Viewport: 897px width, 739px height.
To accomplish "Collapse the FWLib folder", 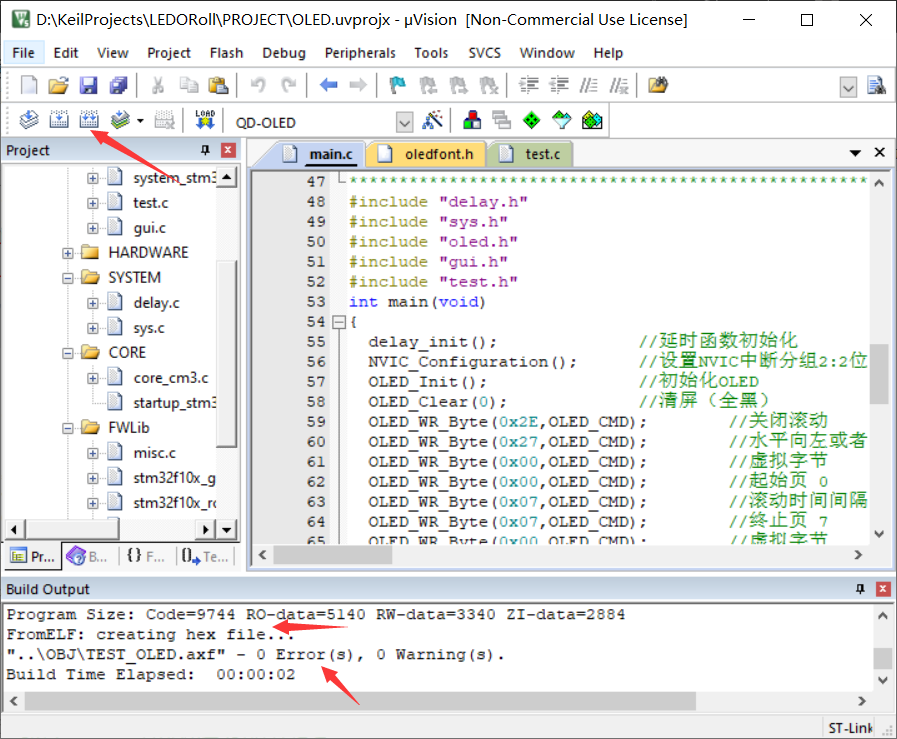I will (68, 428).
